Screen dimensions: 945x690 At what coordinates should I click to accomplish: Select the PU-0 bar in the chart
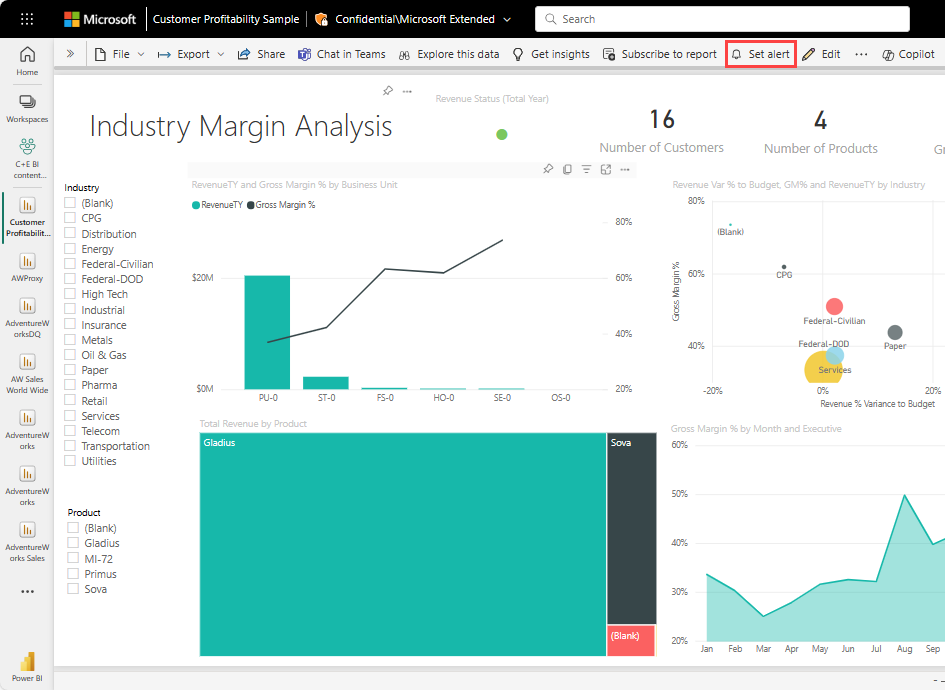point(267,332)
